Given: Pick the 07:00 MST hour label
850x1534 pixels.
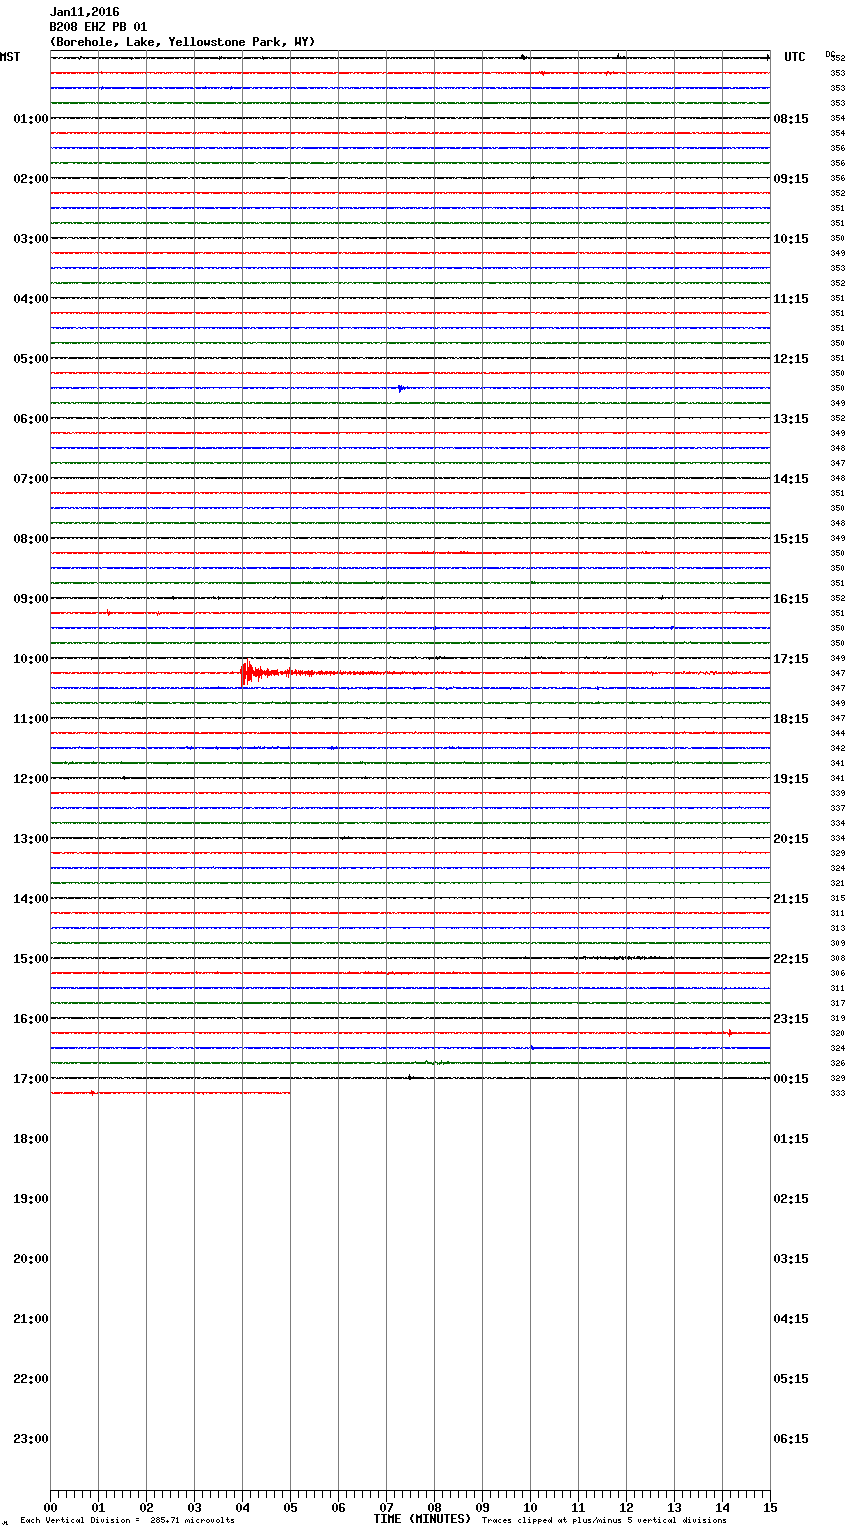Looking at the screenshot, I should click(x=31, y=479).
